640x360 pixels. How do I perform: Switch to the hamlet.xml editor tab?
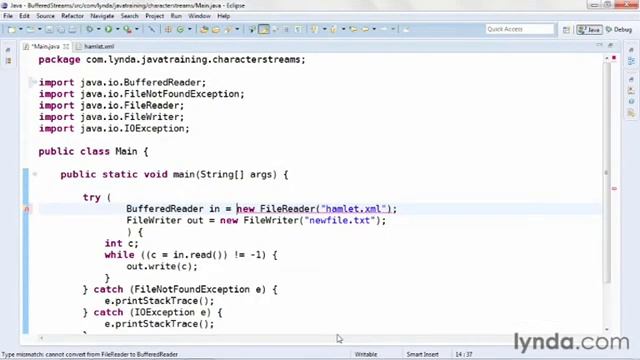[x=96, y=47]
